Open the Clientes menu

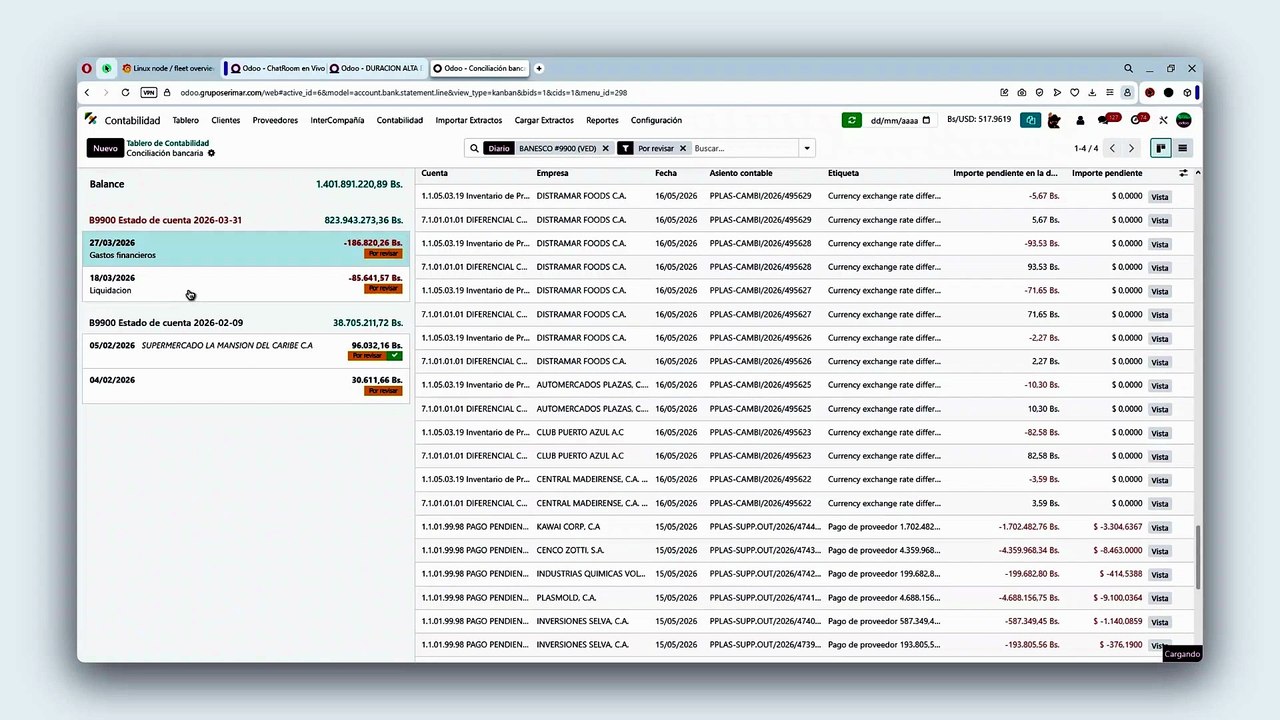point(226,120)
